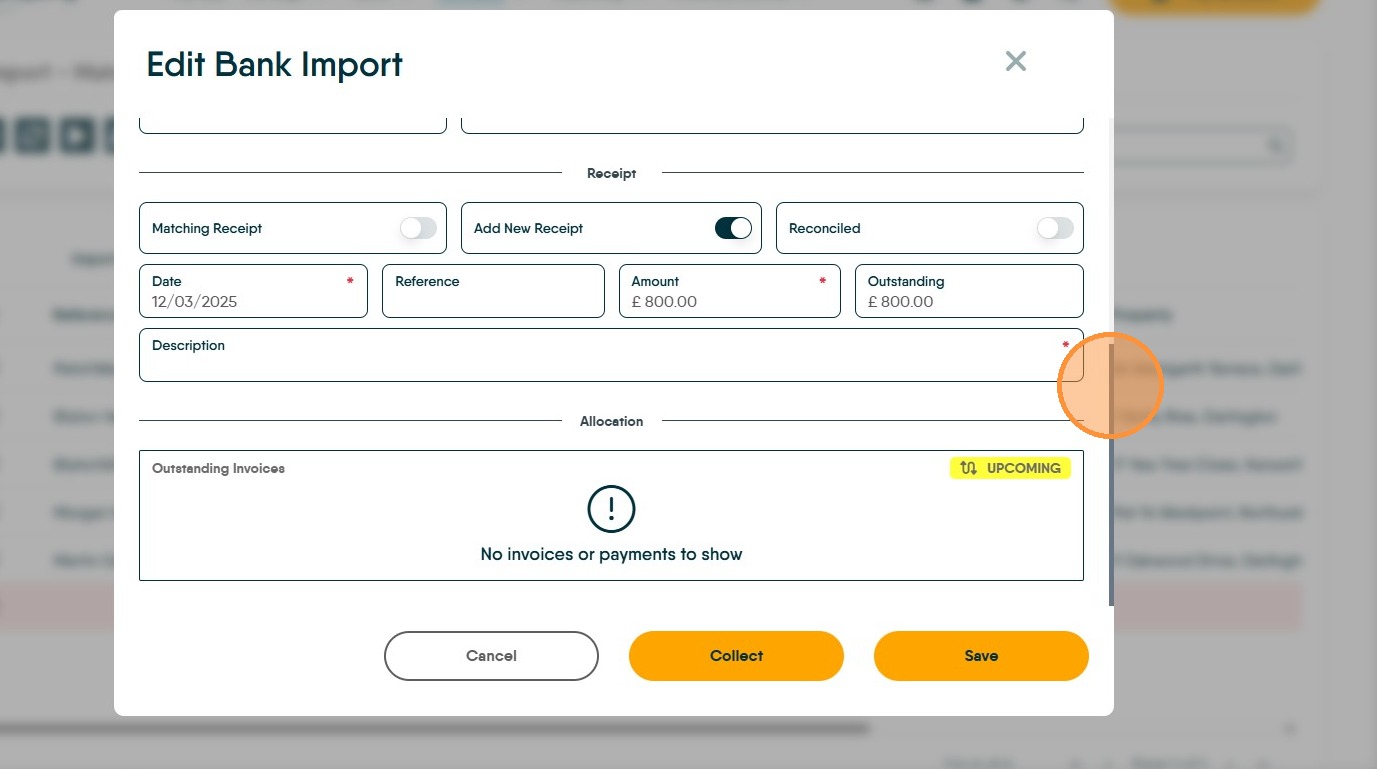The image size is (1377, 769).
Task: Click the wide partially visible field above Receipt
Action: (x=771, y=125)
